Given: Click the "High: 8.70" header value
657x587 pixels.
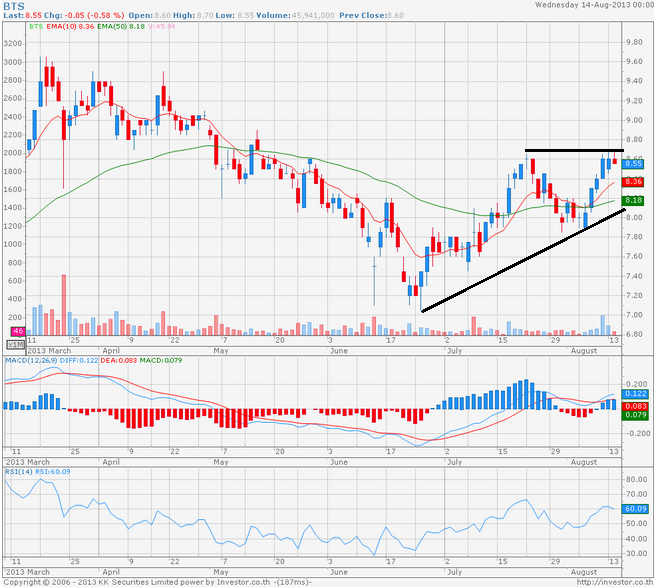Looking at the screenshot, I should (x=193, y=16).
